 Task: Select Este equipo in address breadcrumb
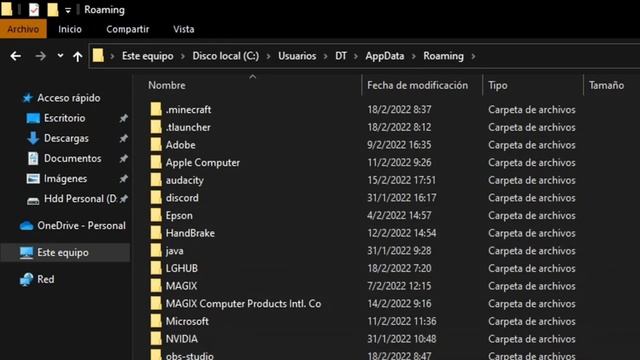[147, 56]
